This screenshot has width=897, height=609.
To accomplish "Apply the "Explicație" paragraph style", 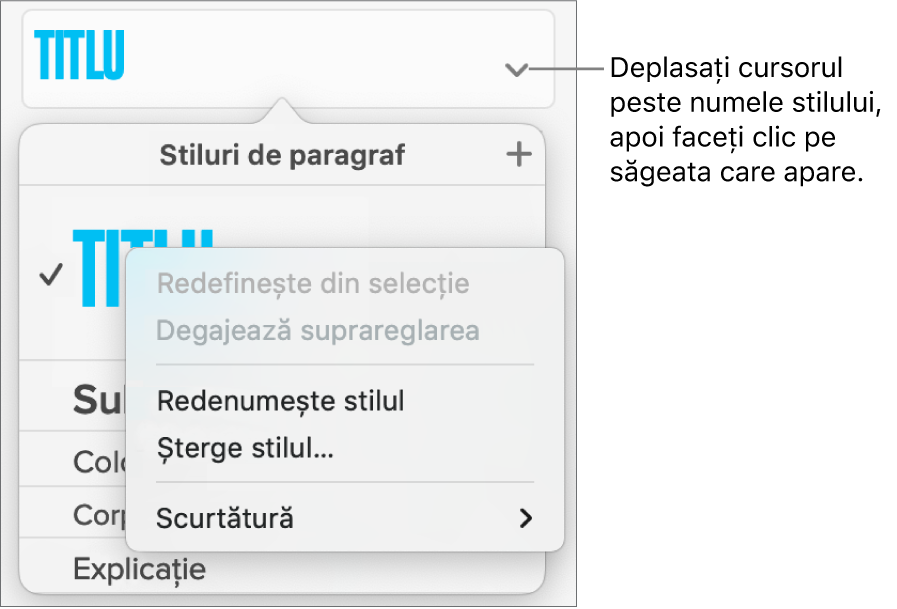I will (139, 570).
